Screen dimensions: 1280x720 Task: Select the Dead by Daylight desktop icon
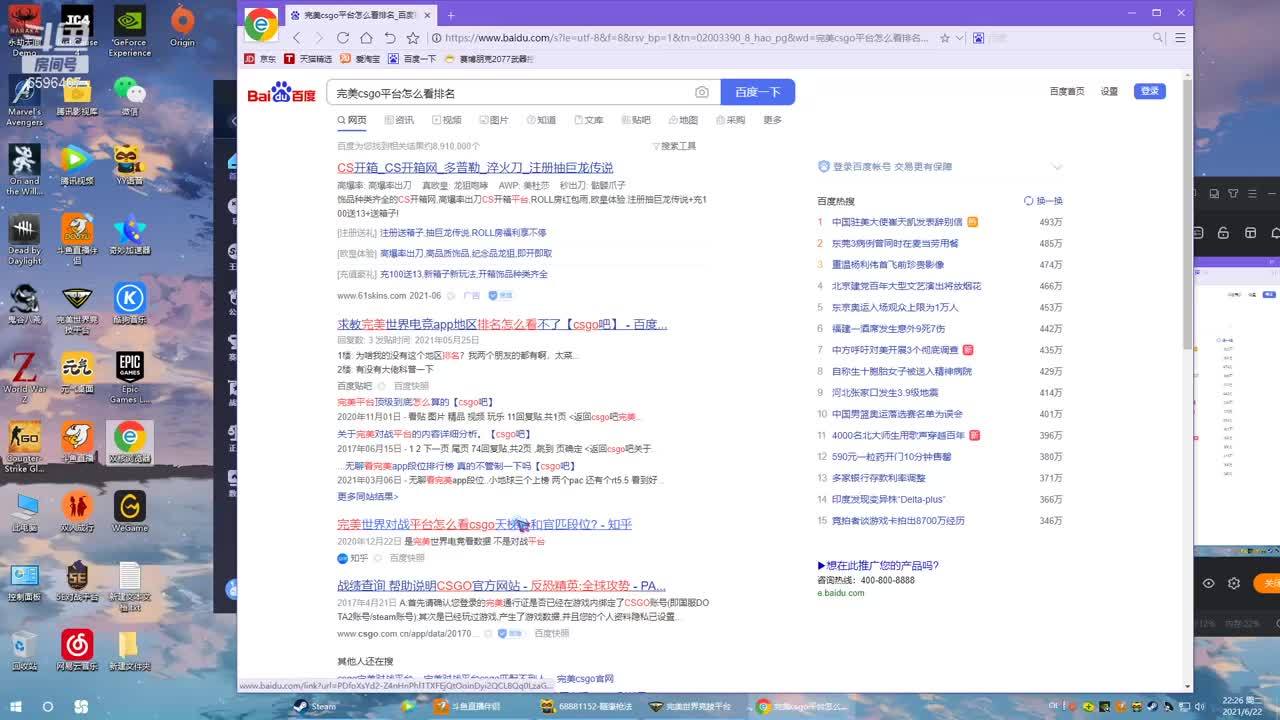click(24, 241)
